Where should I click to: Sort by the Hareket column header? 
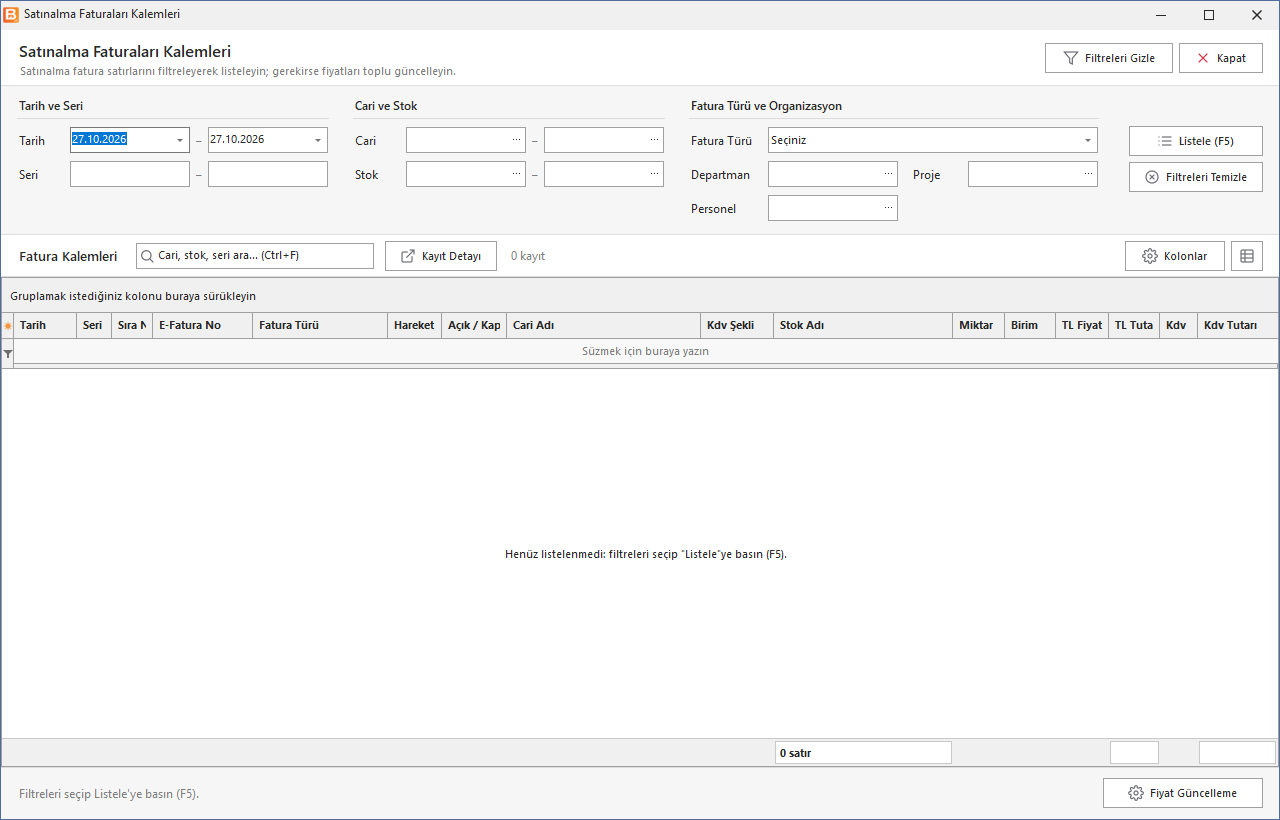414,325
